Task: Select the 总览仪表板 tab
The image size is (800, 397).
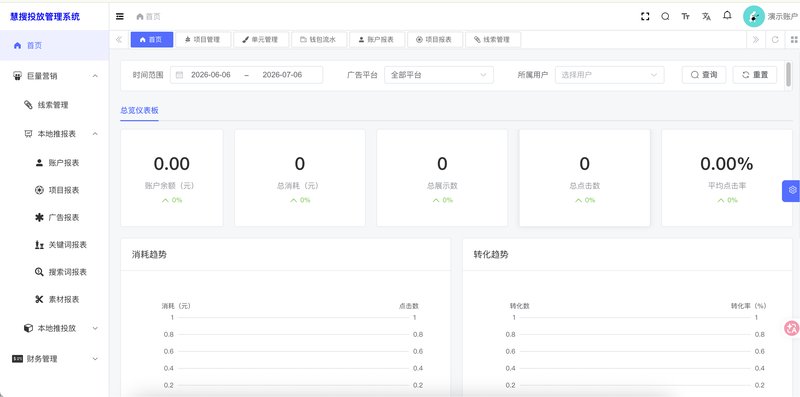Action: [x=139, y=110]
